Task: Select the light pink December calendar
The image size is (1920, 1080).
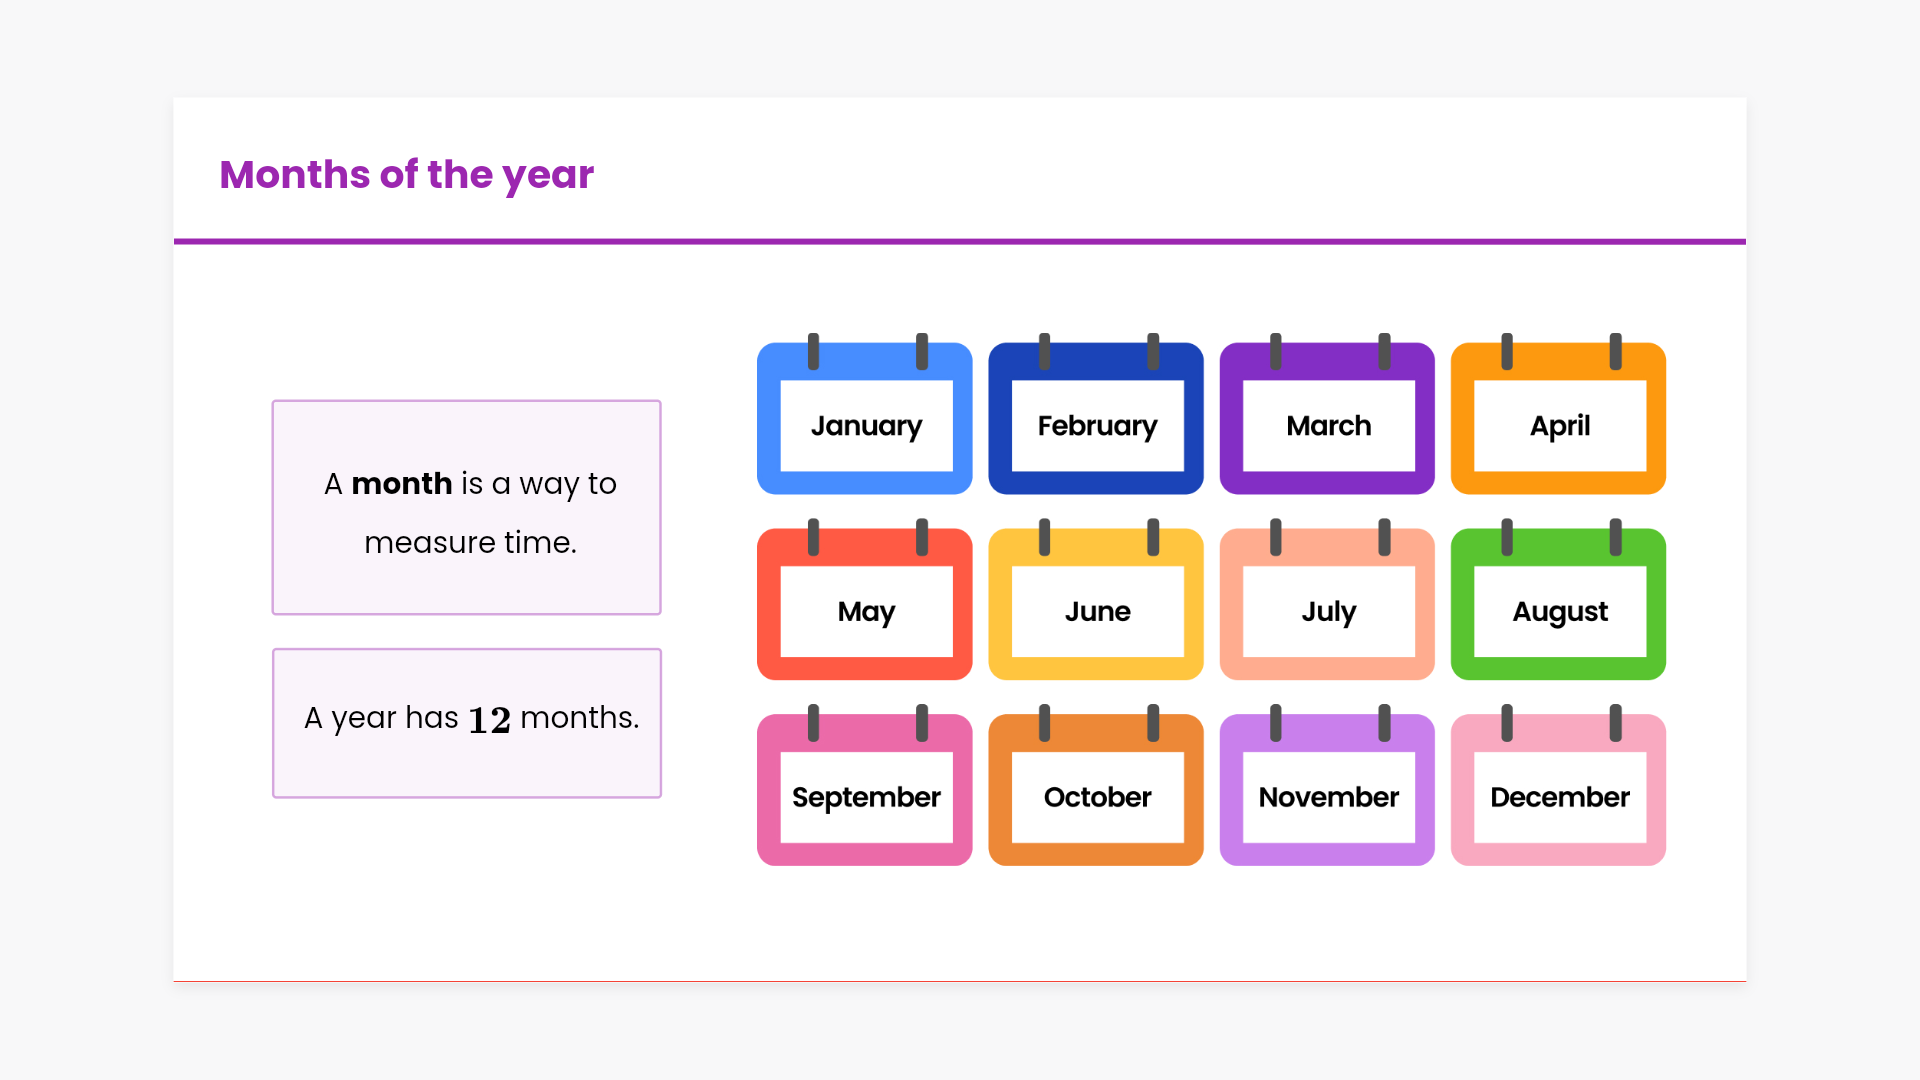Action: click(x=1558, y=790)
